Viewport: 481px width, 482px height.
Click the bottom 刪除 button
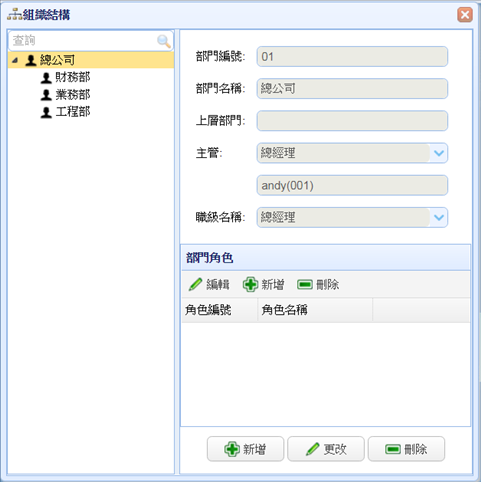[406, 449]
